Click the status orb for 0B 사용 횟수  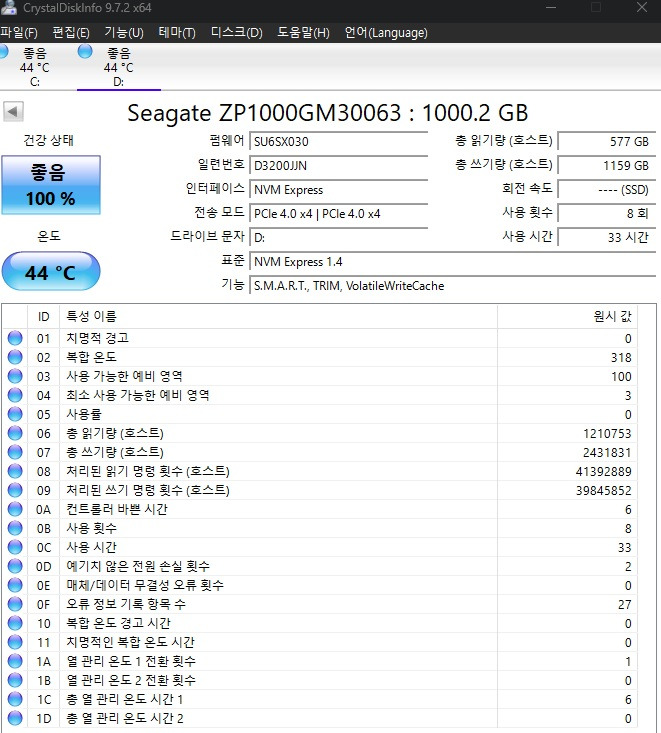pos(15,528)
